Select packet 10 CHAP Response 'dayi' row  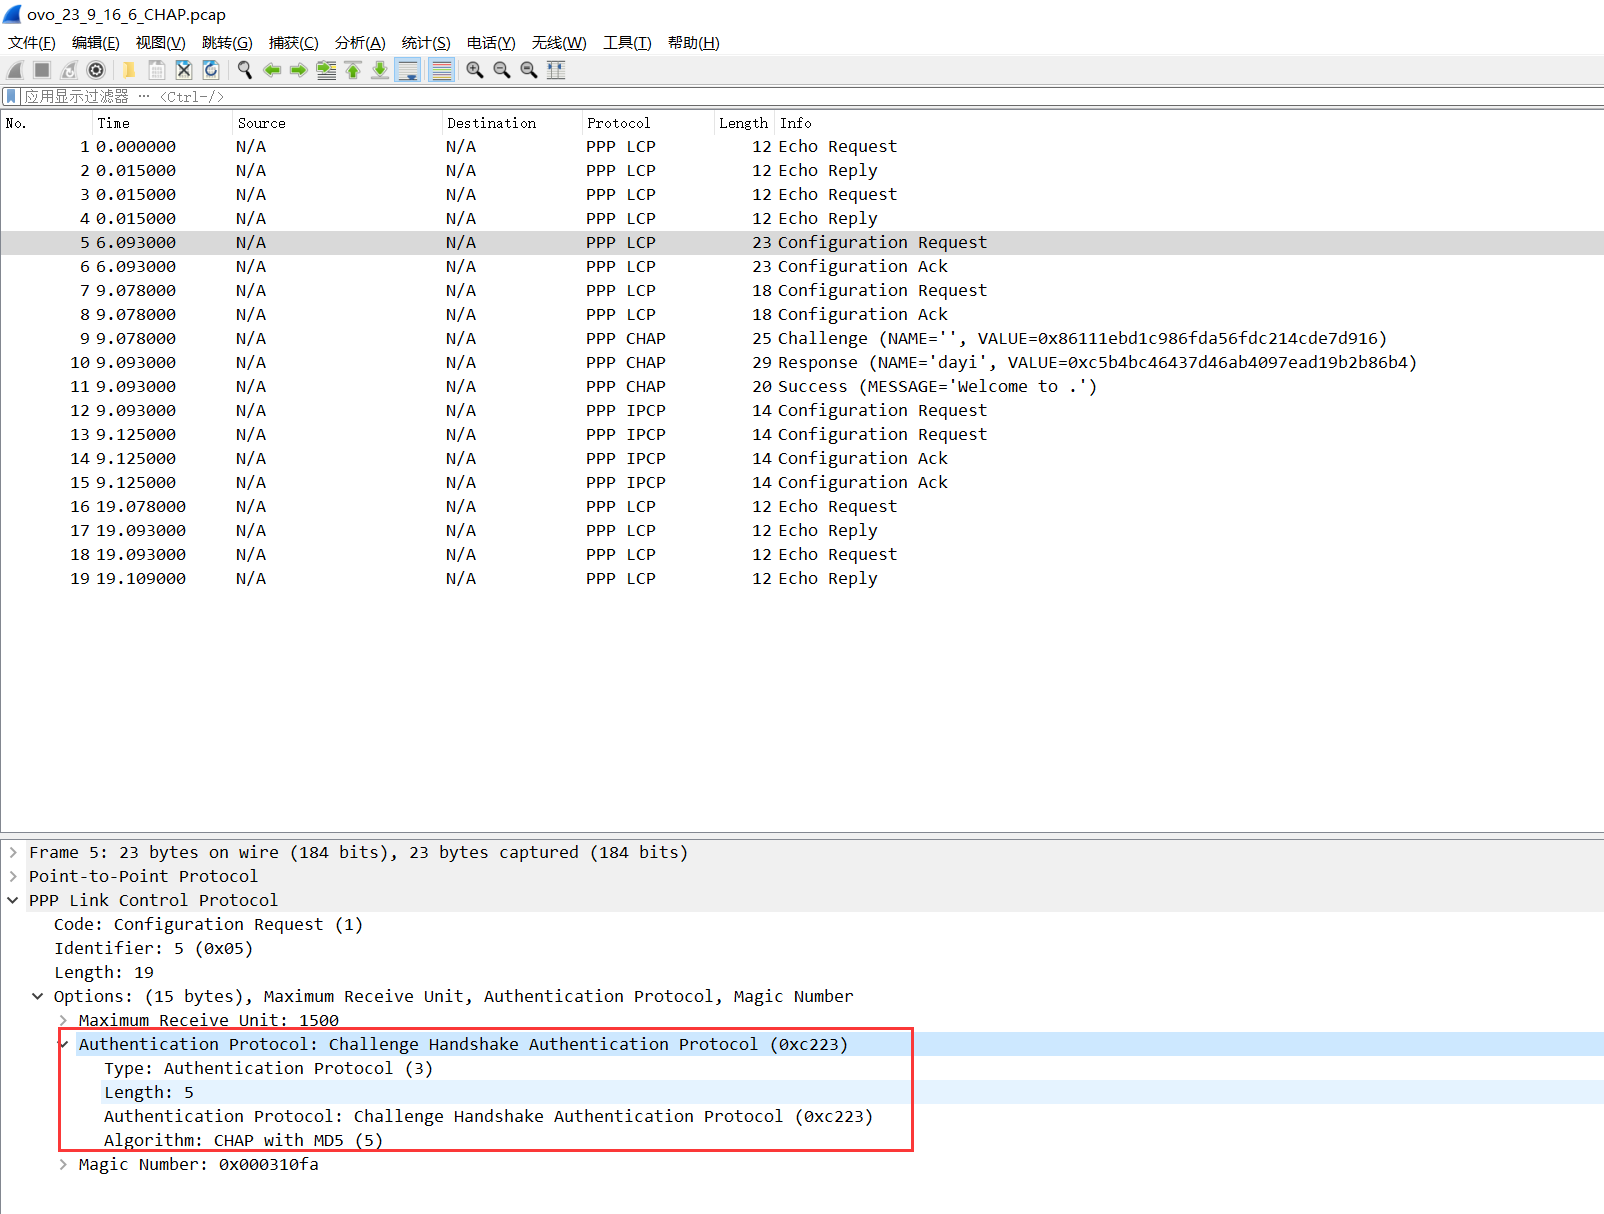coord(802,363)
